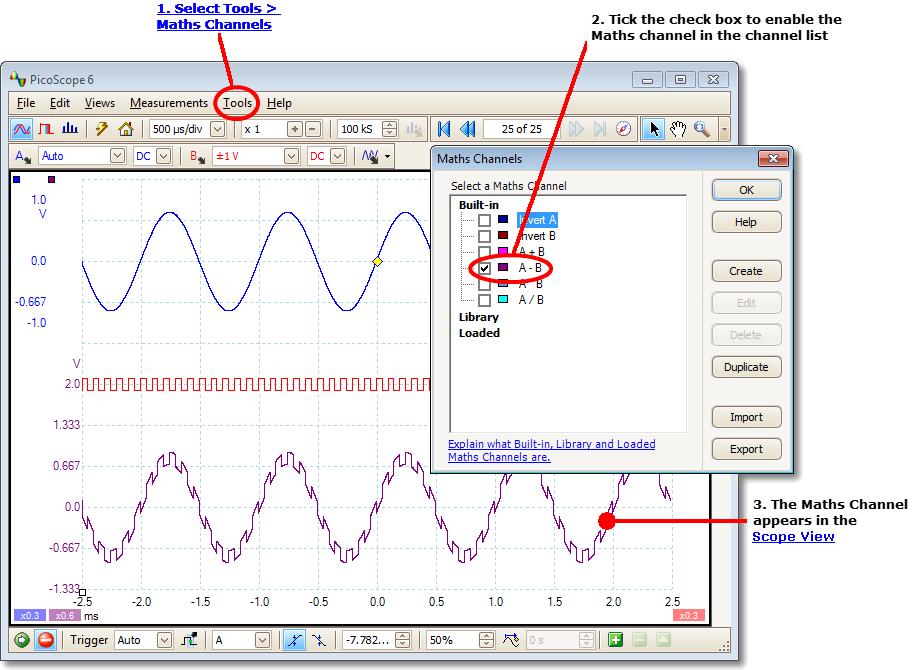Click the Invert A dark blue swatch
This screenshot has height=670, width=913.
click(x=503, y=219)
